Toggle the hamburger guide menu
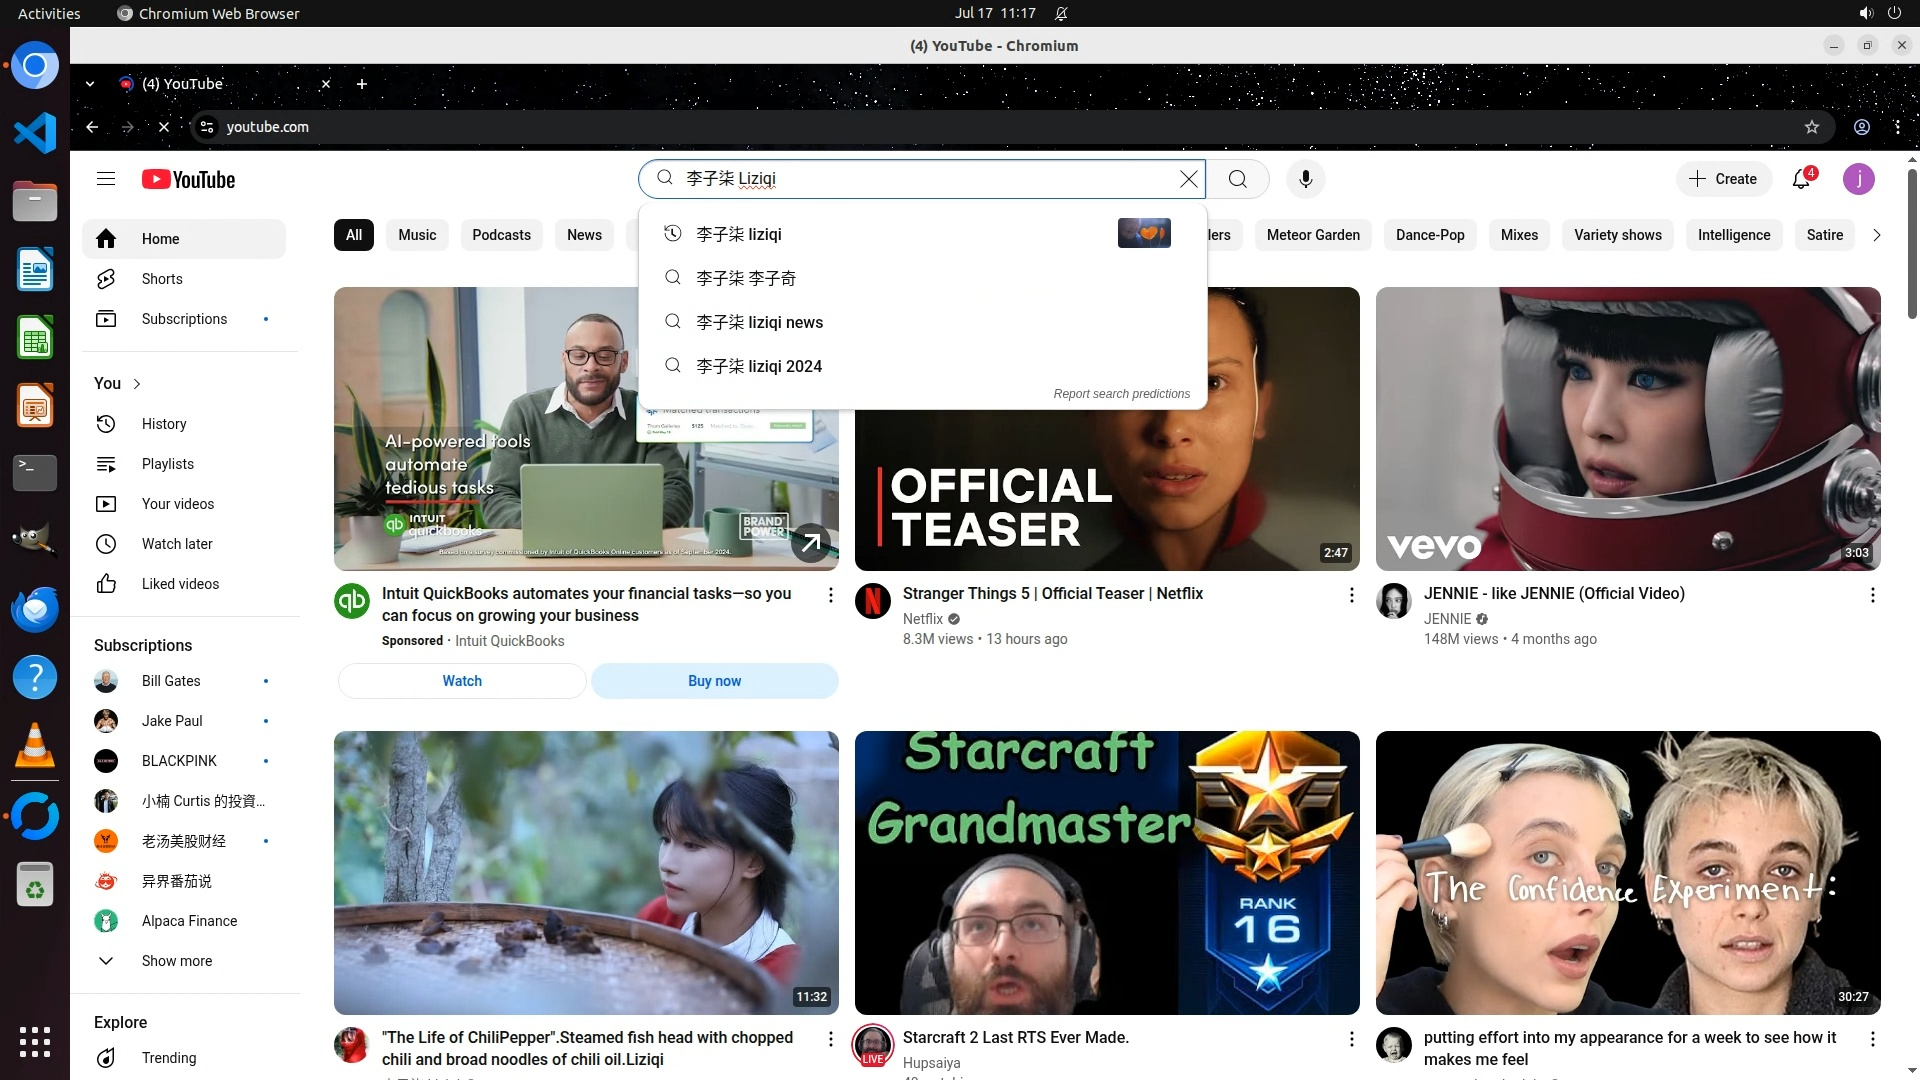The image size is (1920, 1080). point(106,179)
